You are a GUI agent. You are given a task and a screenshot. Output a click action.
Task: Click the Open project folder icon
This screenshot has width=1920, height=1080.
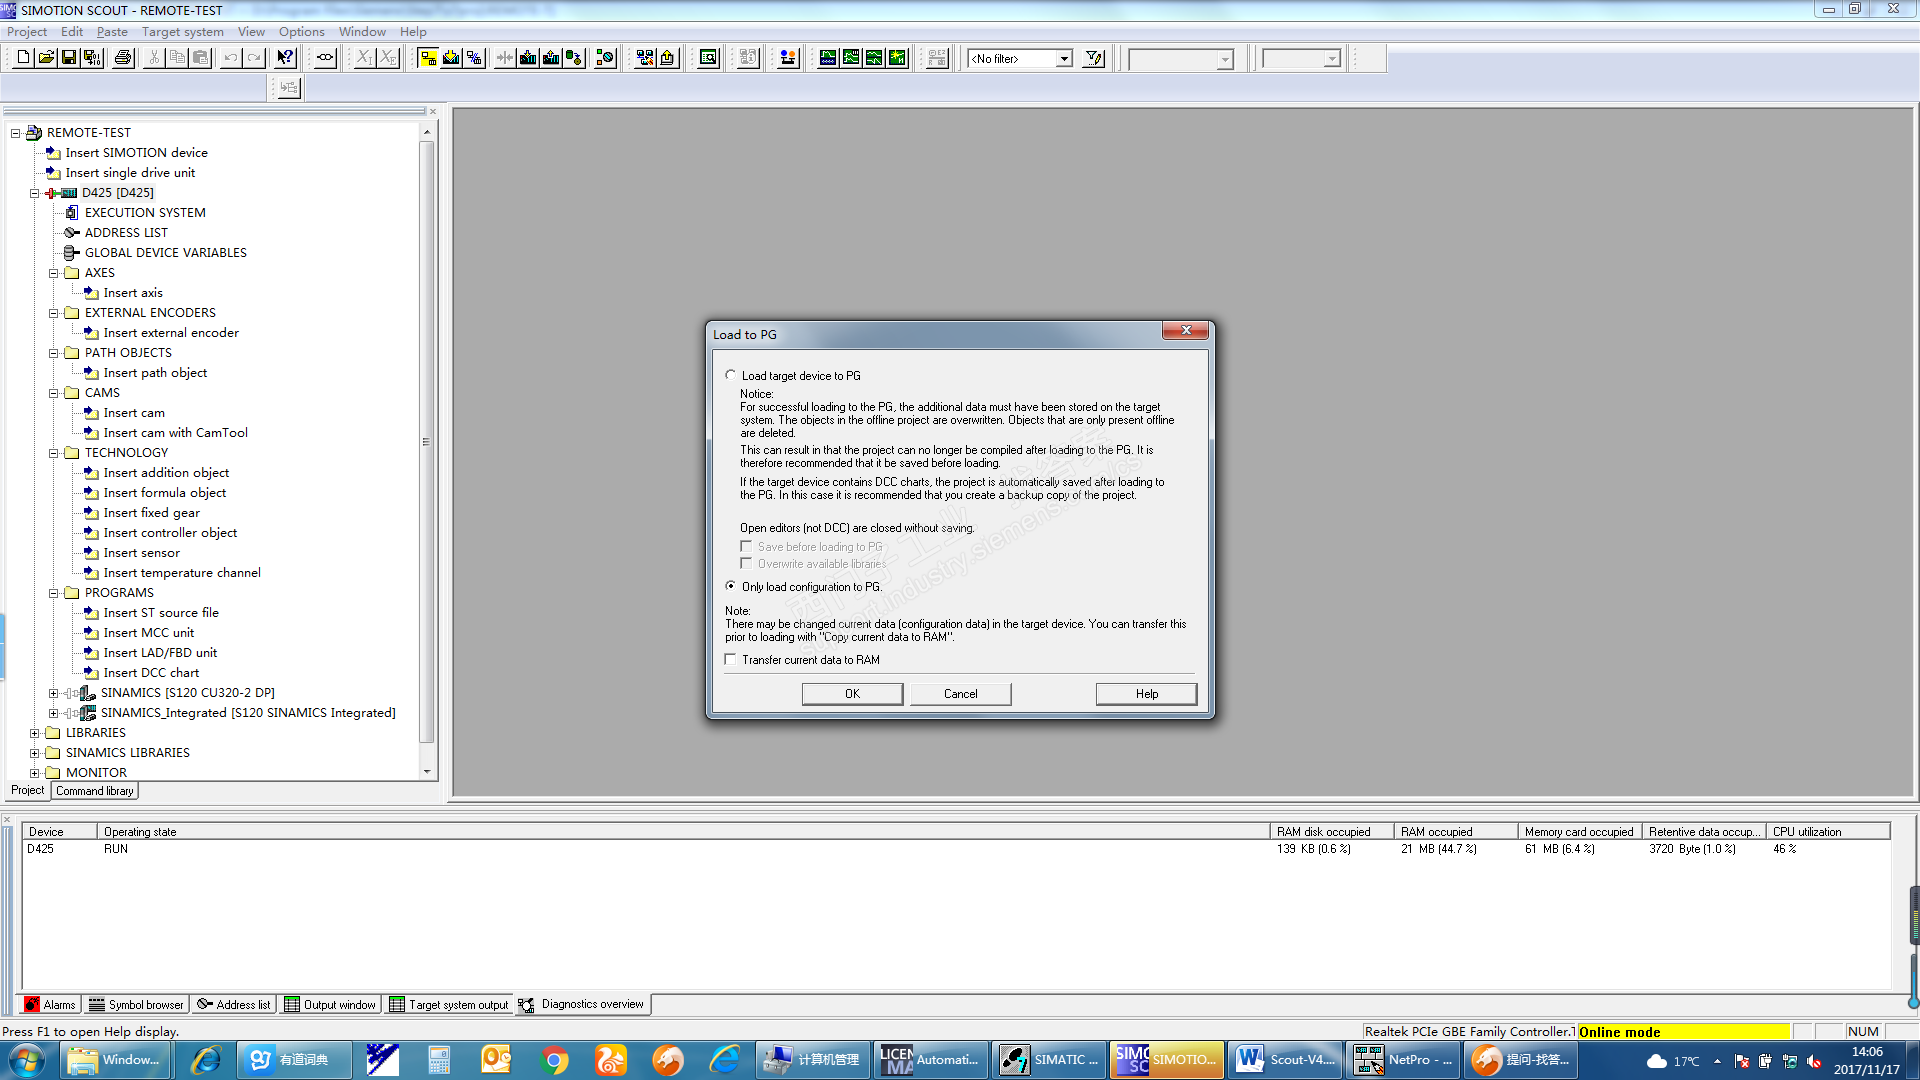46,58
